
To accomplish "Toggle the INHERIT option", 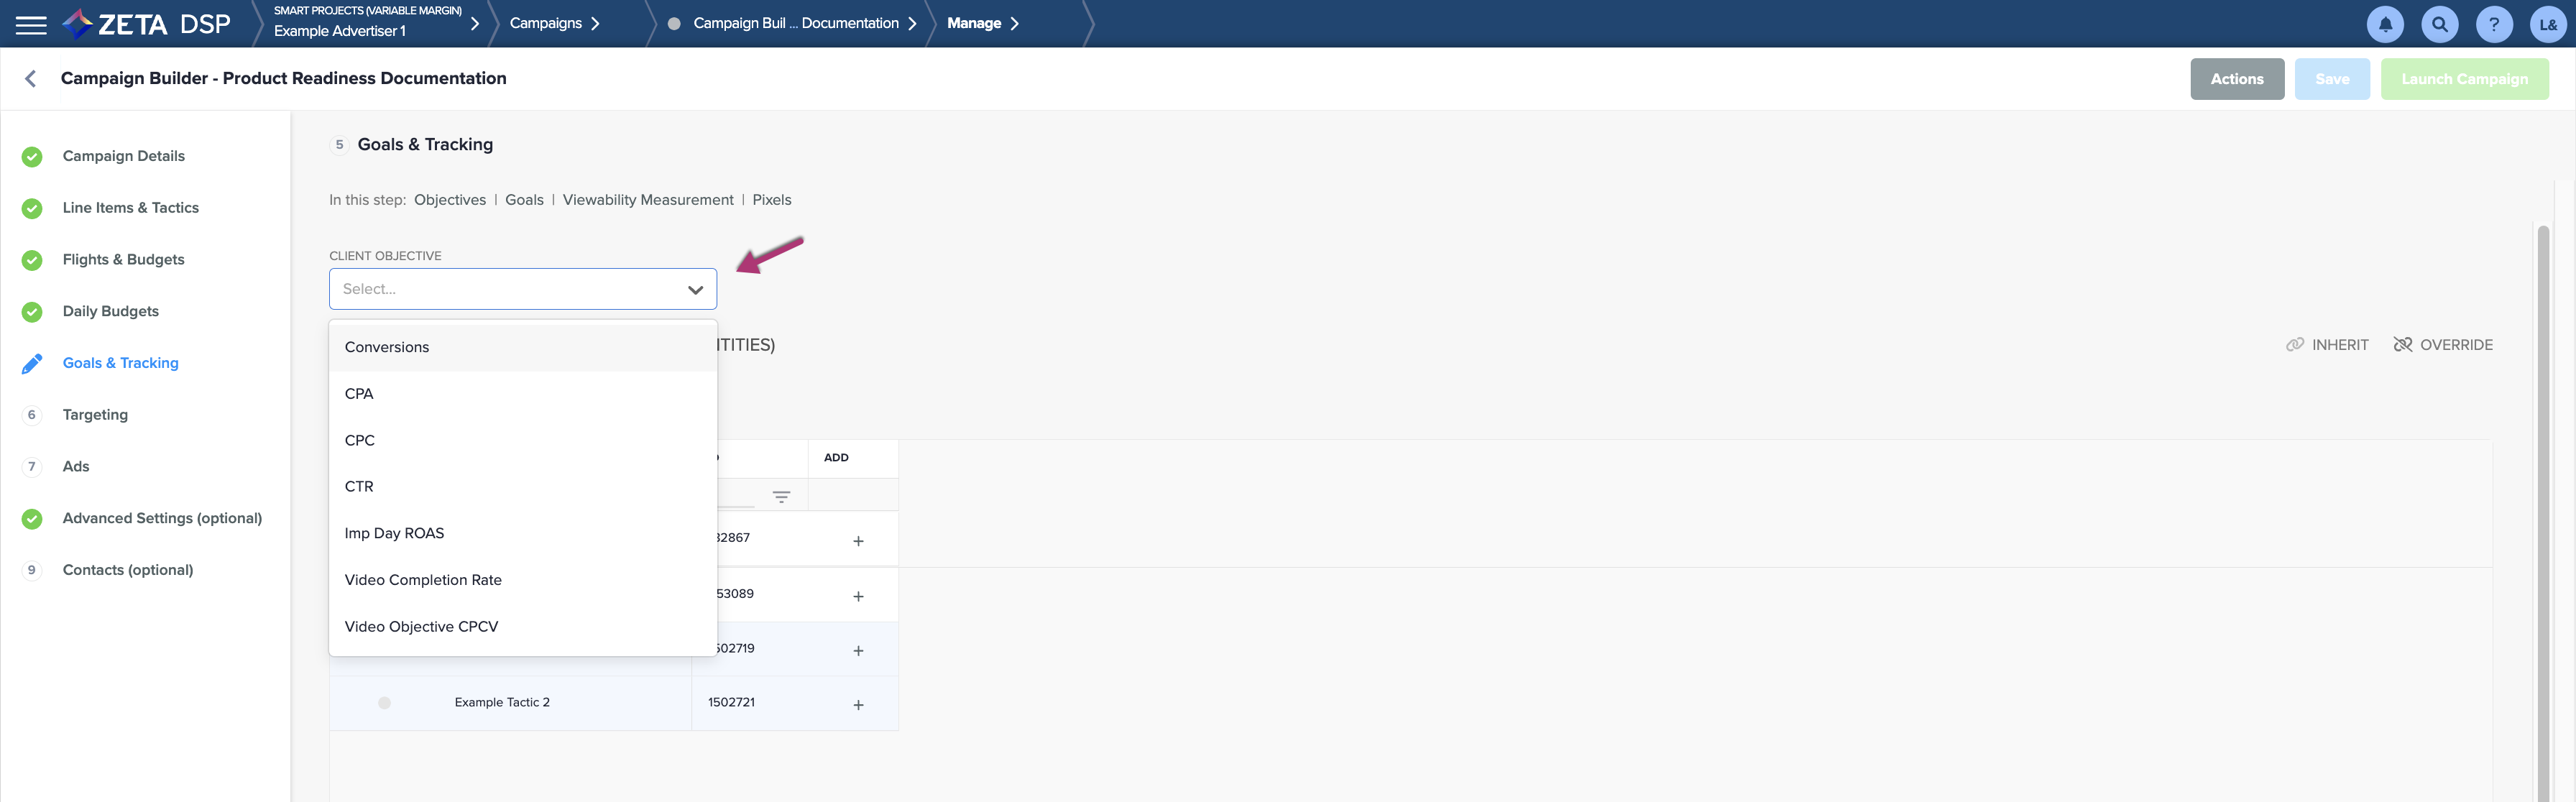I will [x=2327, y=345].
